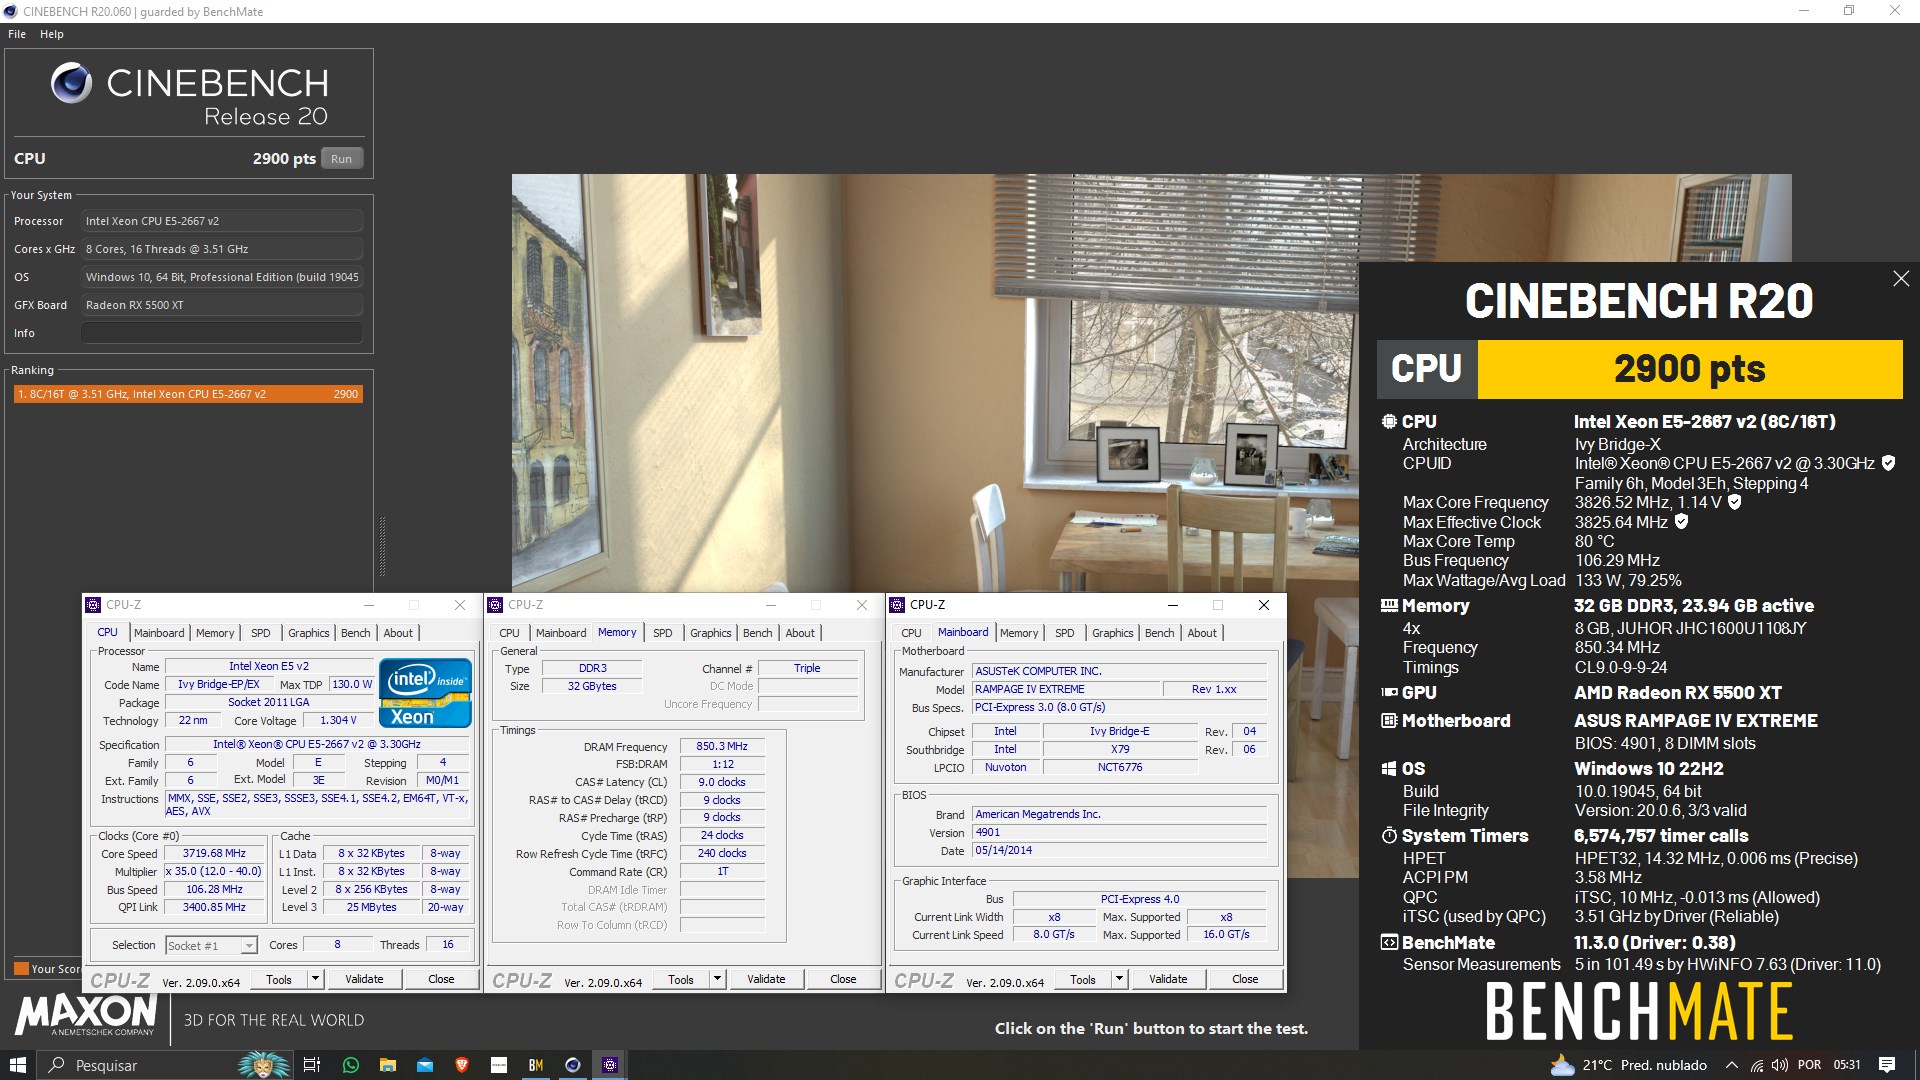
Task: Open Graphics tab in second CPU-Z window
Action: 711,633
